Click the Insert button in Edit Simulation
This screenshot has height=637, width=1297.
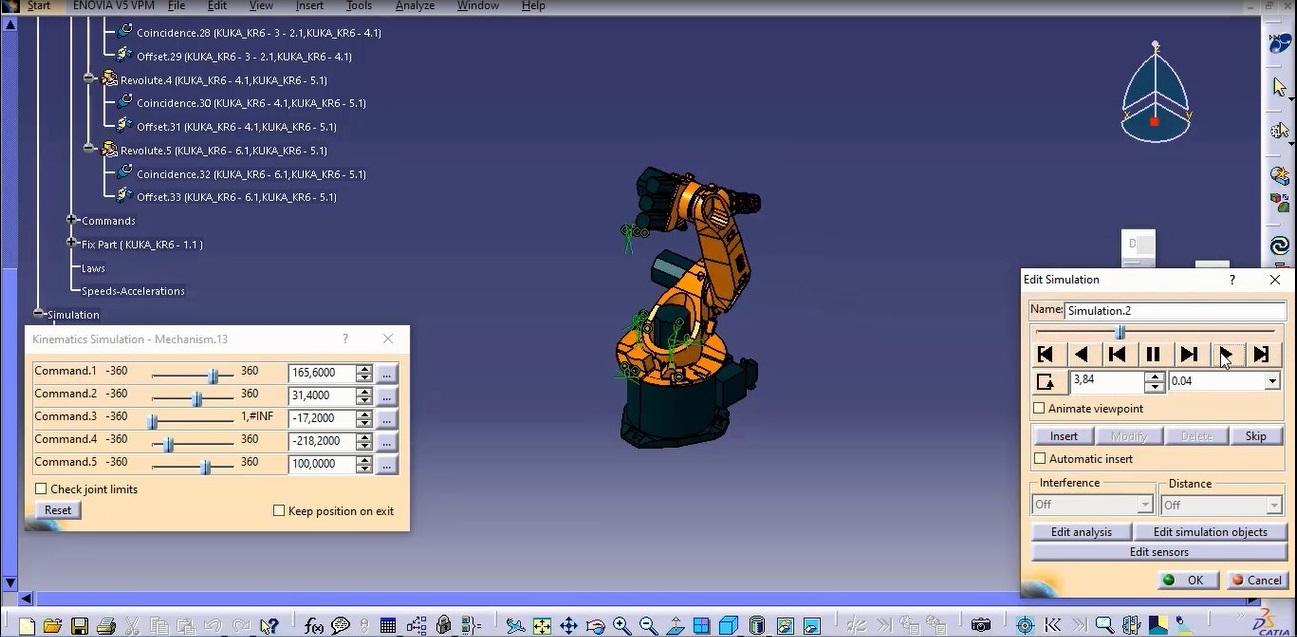coord(1064,436)
